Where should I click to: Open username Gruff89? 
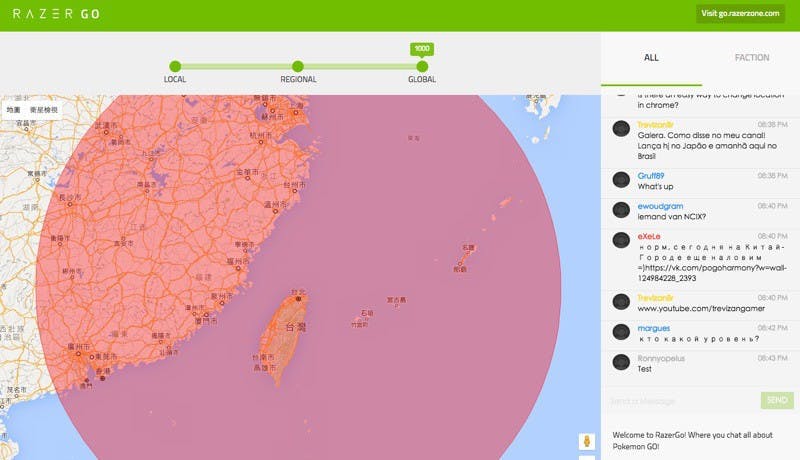(651, 176)
